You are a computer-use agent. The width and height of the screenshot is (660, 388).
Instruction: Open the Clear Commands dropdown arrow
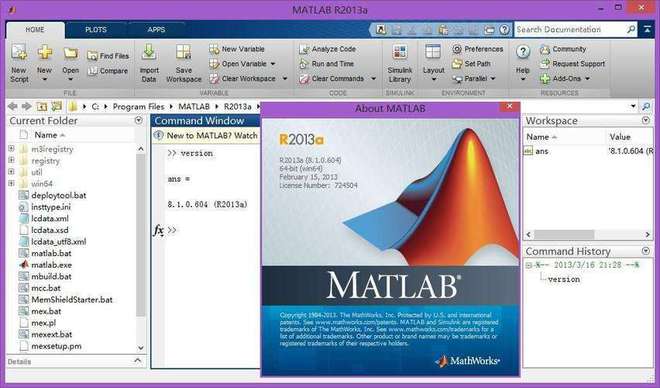[x=373, y=79]
